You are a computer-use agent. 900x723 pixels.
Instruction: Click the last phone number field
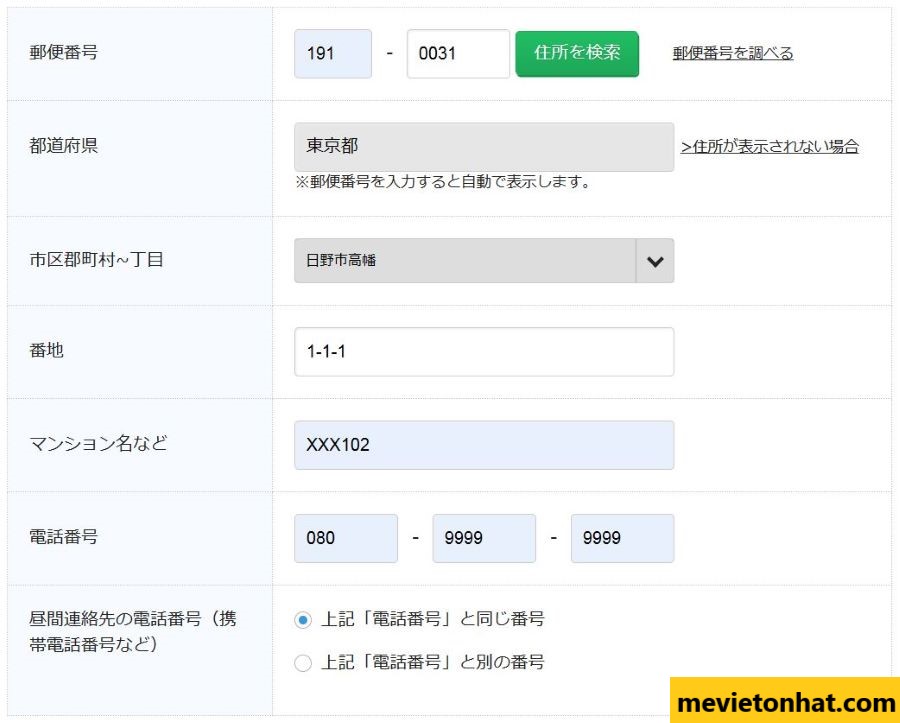click(622, 538)
